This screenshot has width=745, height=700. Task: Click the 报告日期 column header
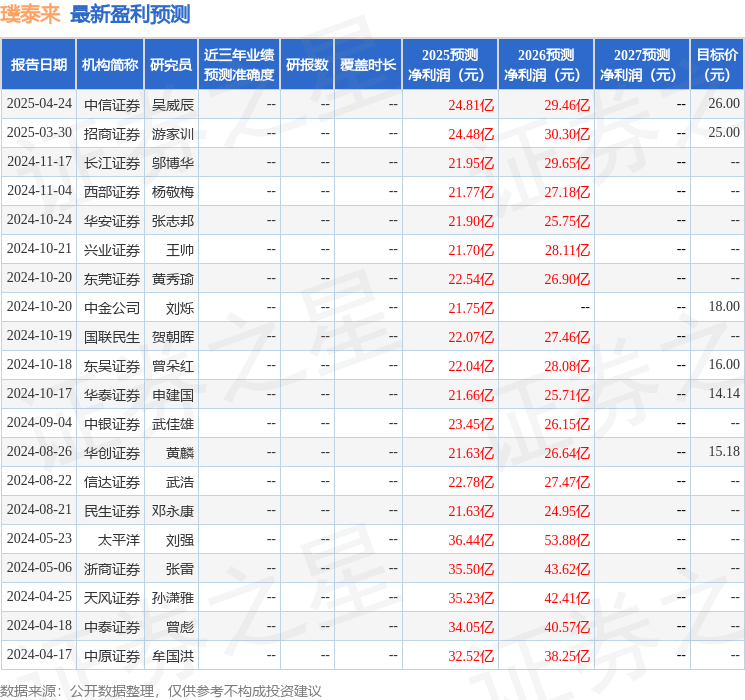click(38, 64)
